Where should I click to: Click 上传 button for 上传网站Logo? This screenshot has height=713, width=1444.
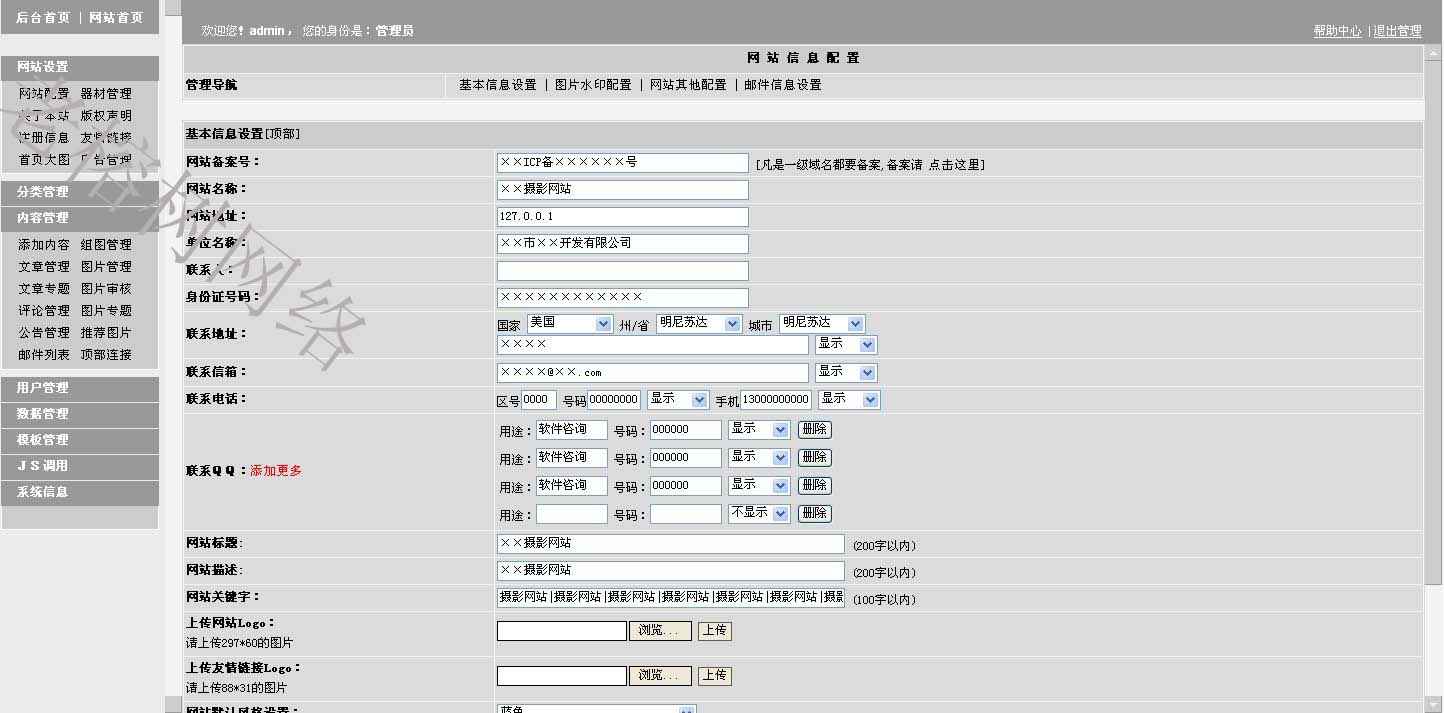[x=714, y=631]
